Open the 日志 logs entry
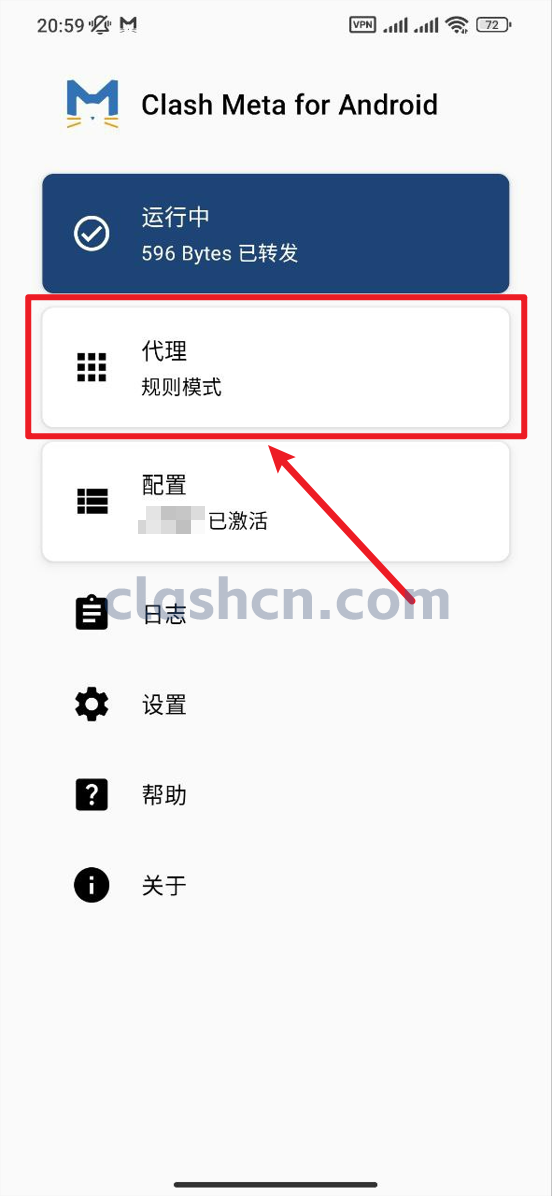Image resolution: width=552 pixels, height=1196 pixels. (x=275, y=615)
